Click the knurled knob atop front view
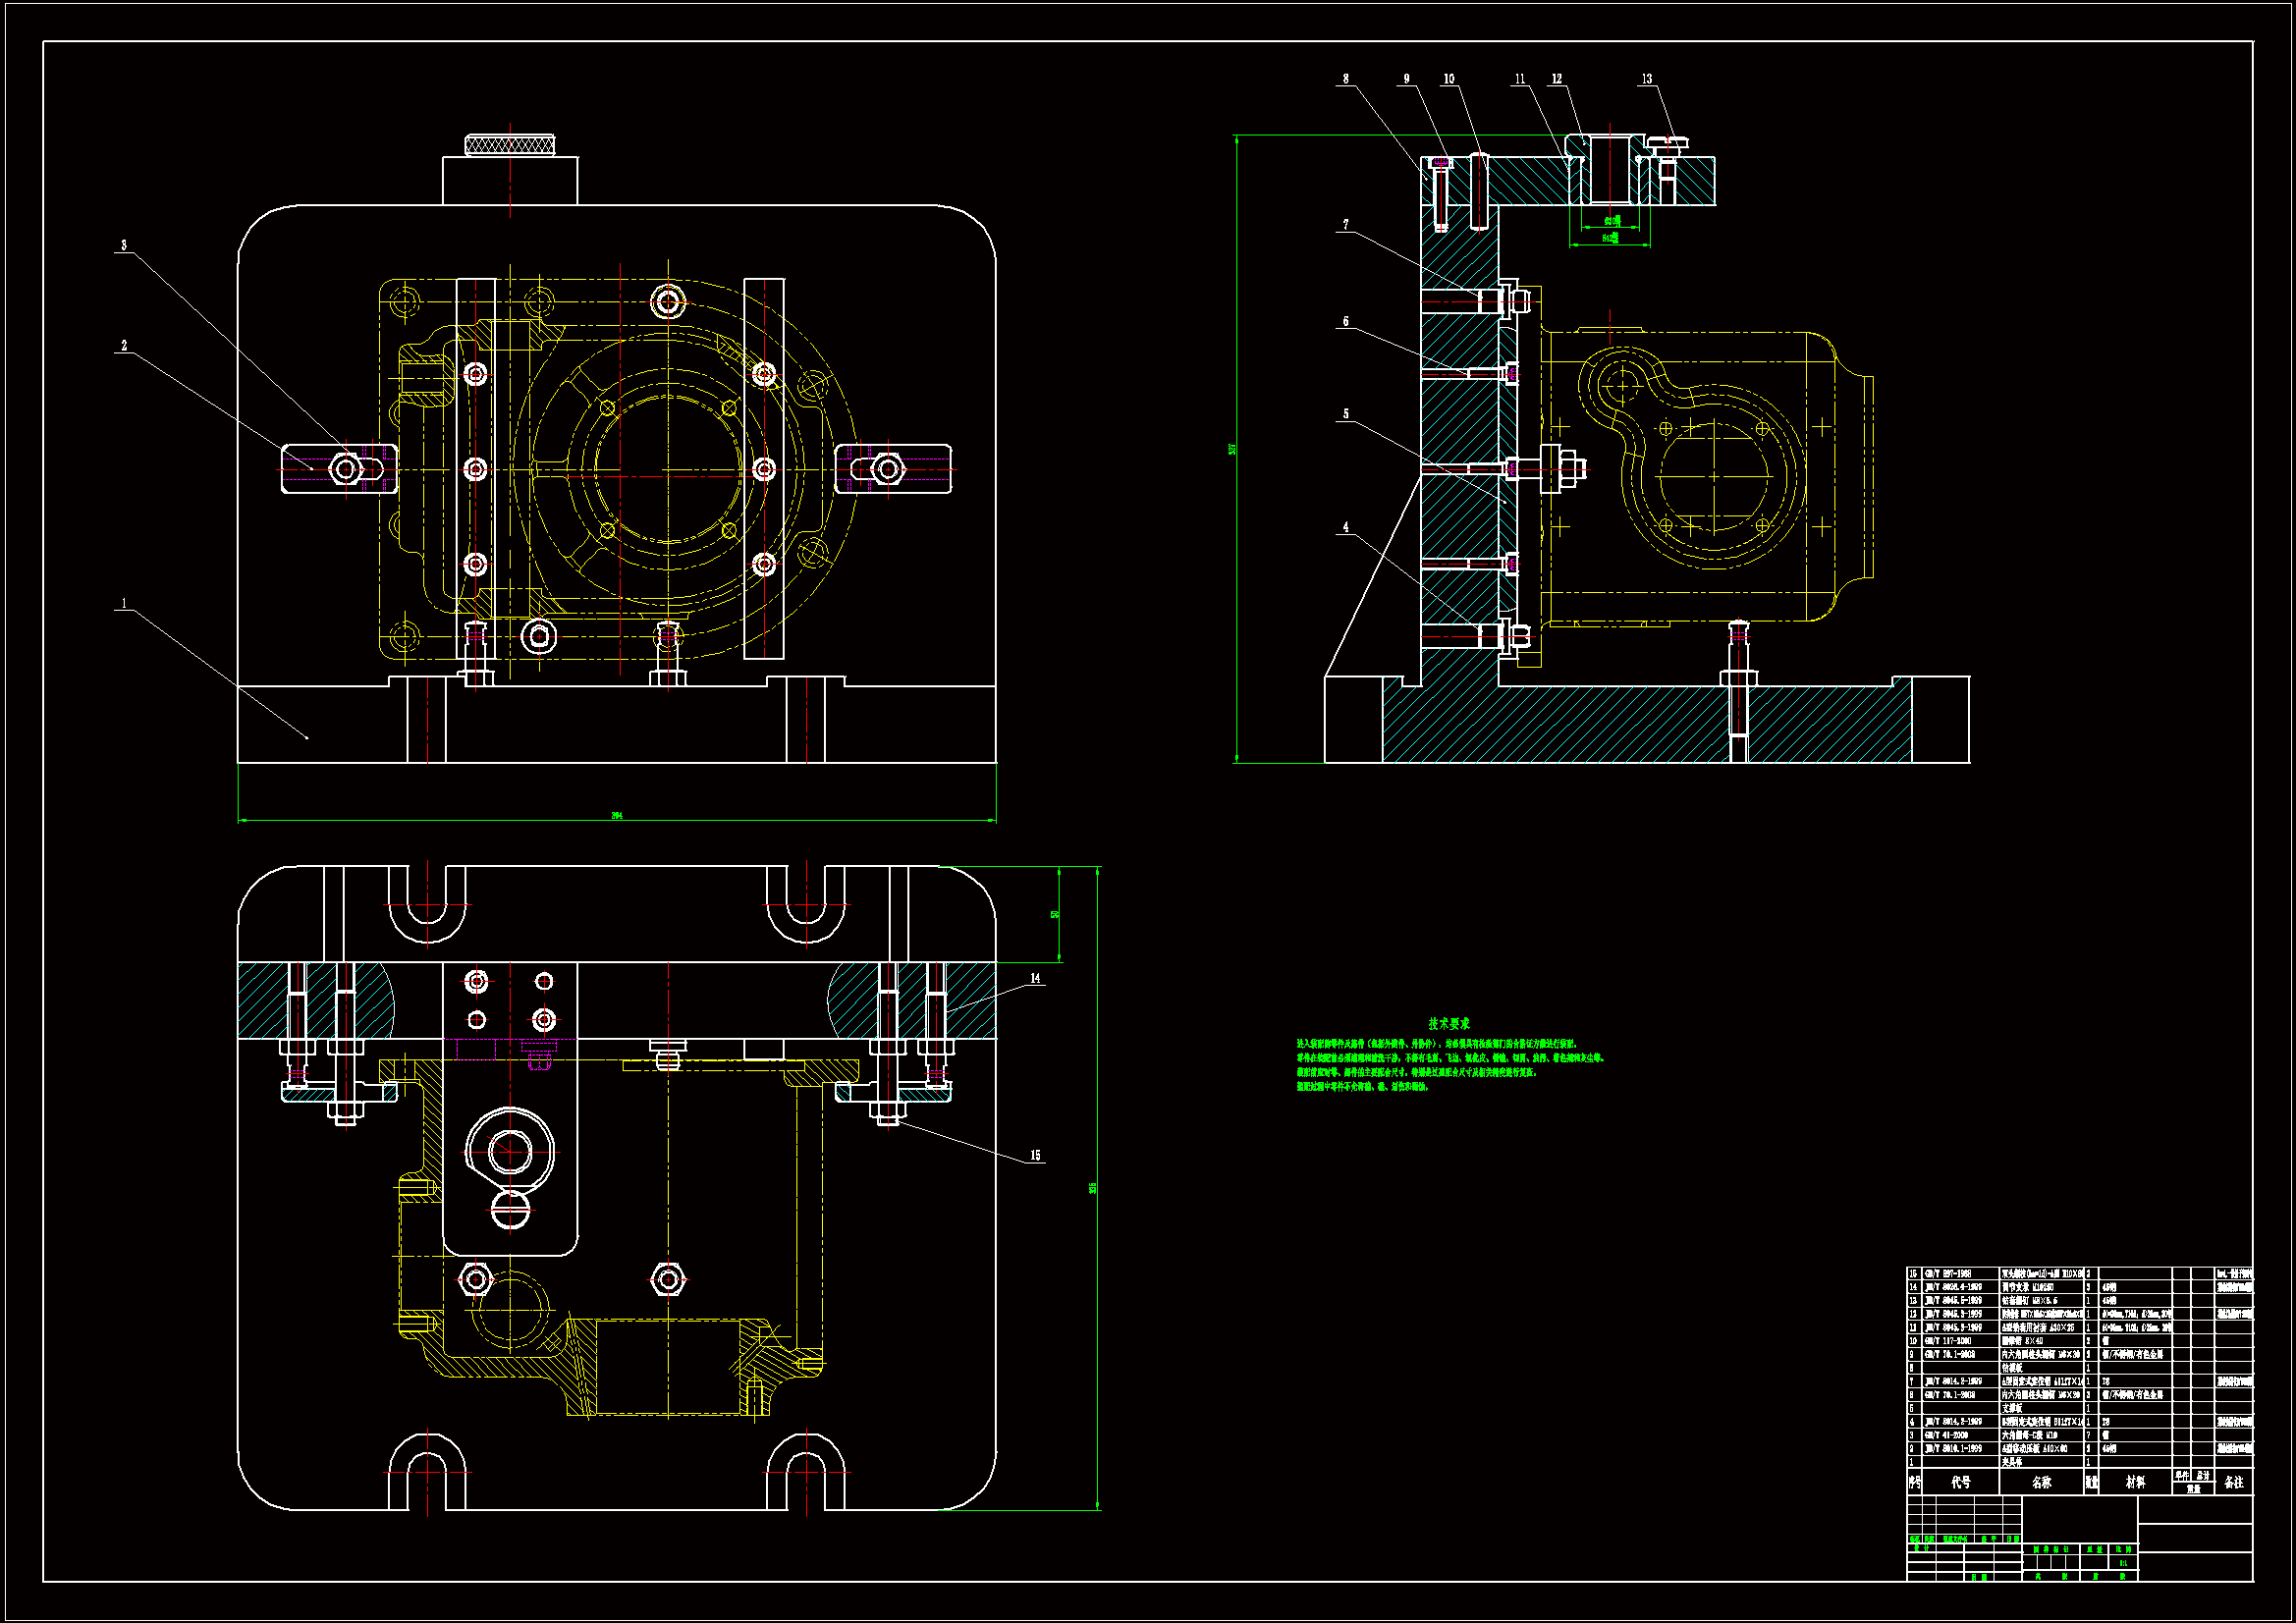 (x=509, y=145)
